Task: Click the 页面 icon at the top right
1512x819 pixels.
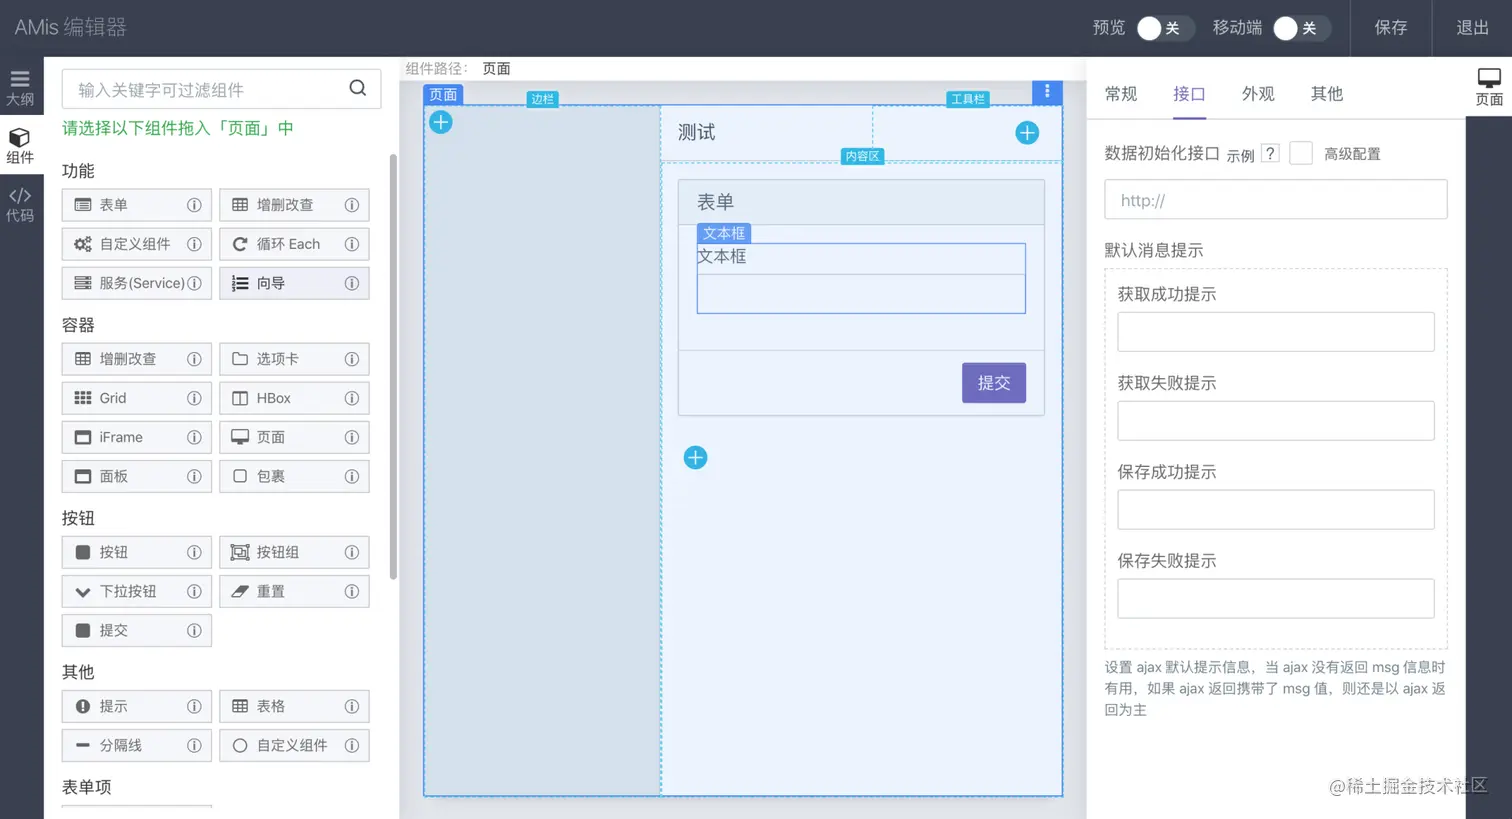Action: click(x=1489, y=86)
